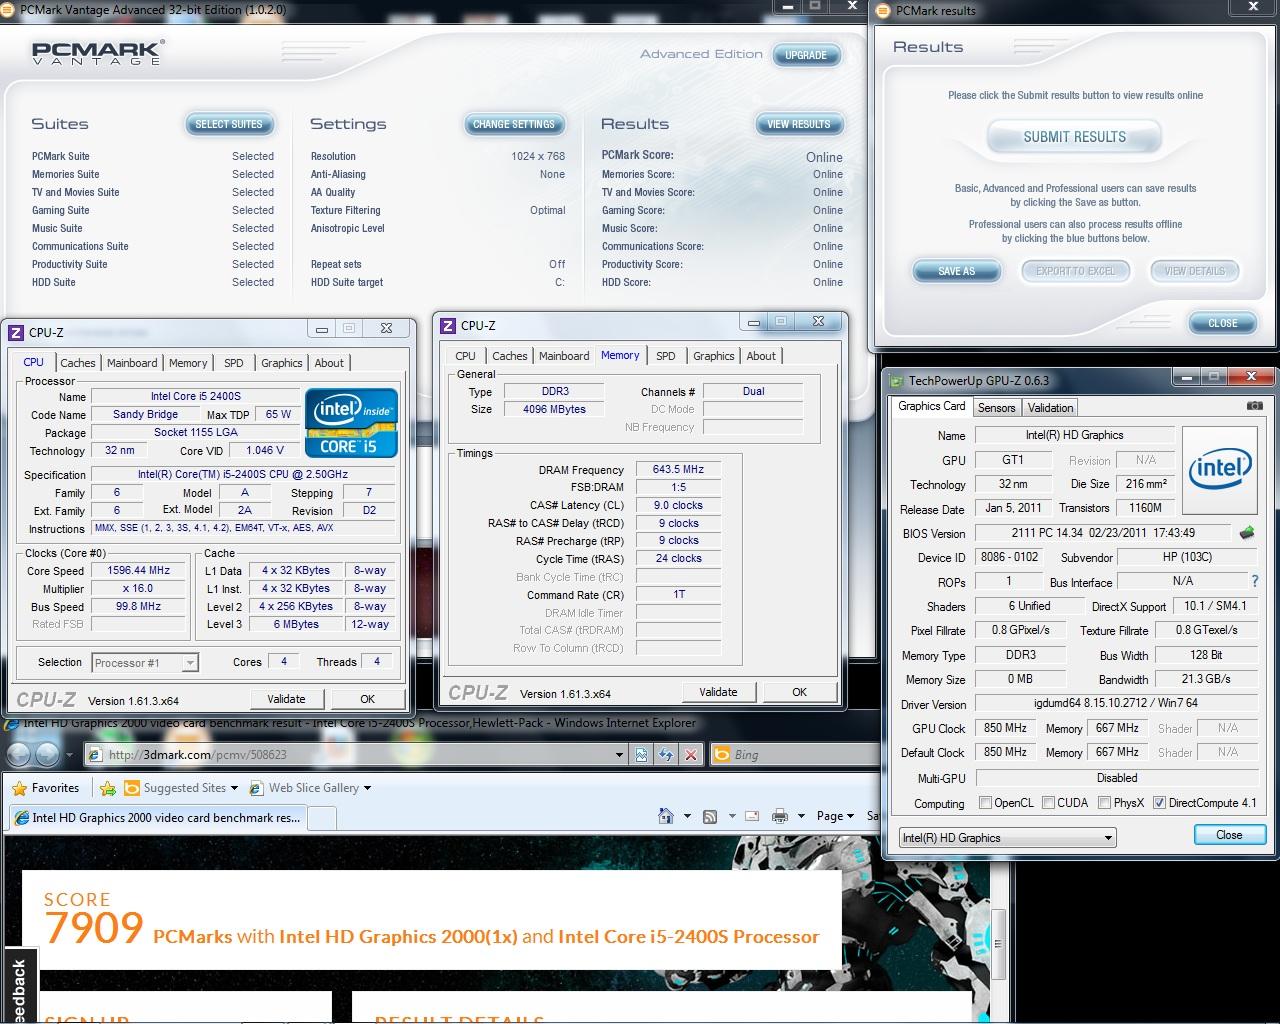The image size is (1280, 1024).
Task: Open the SPD tab in the Memory CPU-Z window
Action: pyautogui.click(x=665, y=356)
